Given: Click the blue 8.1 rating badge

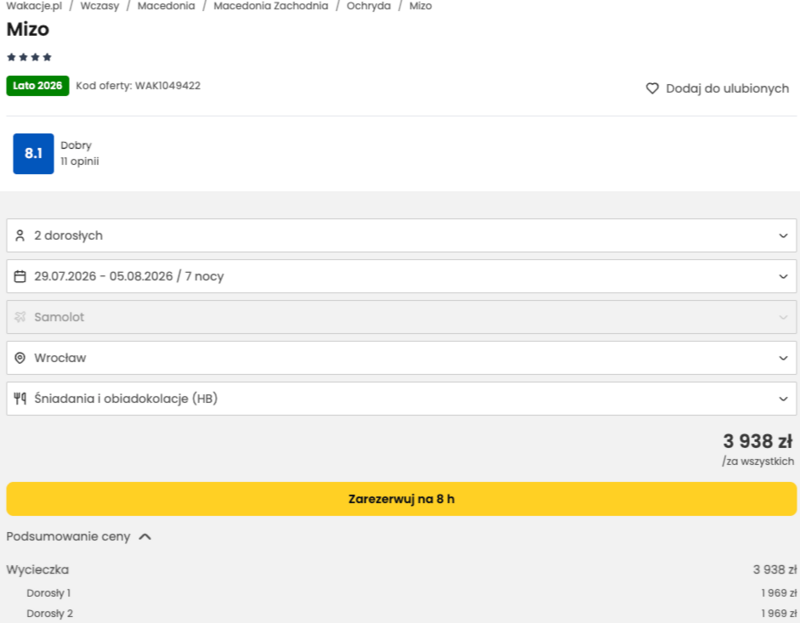Looking at the screenshot, I should pyautogui.click(x=33, y=153).
